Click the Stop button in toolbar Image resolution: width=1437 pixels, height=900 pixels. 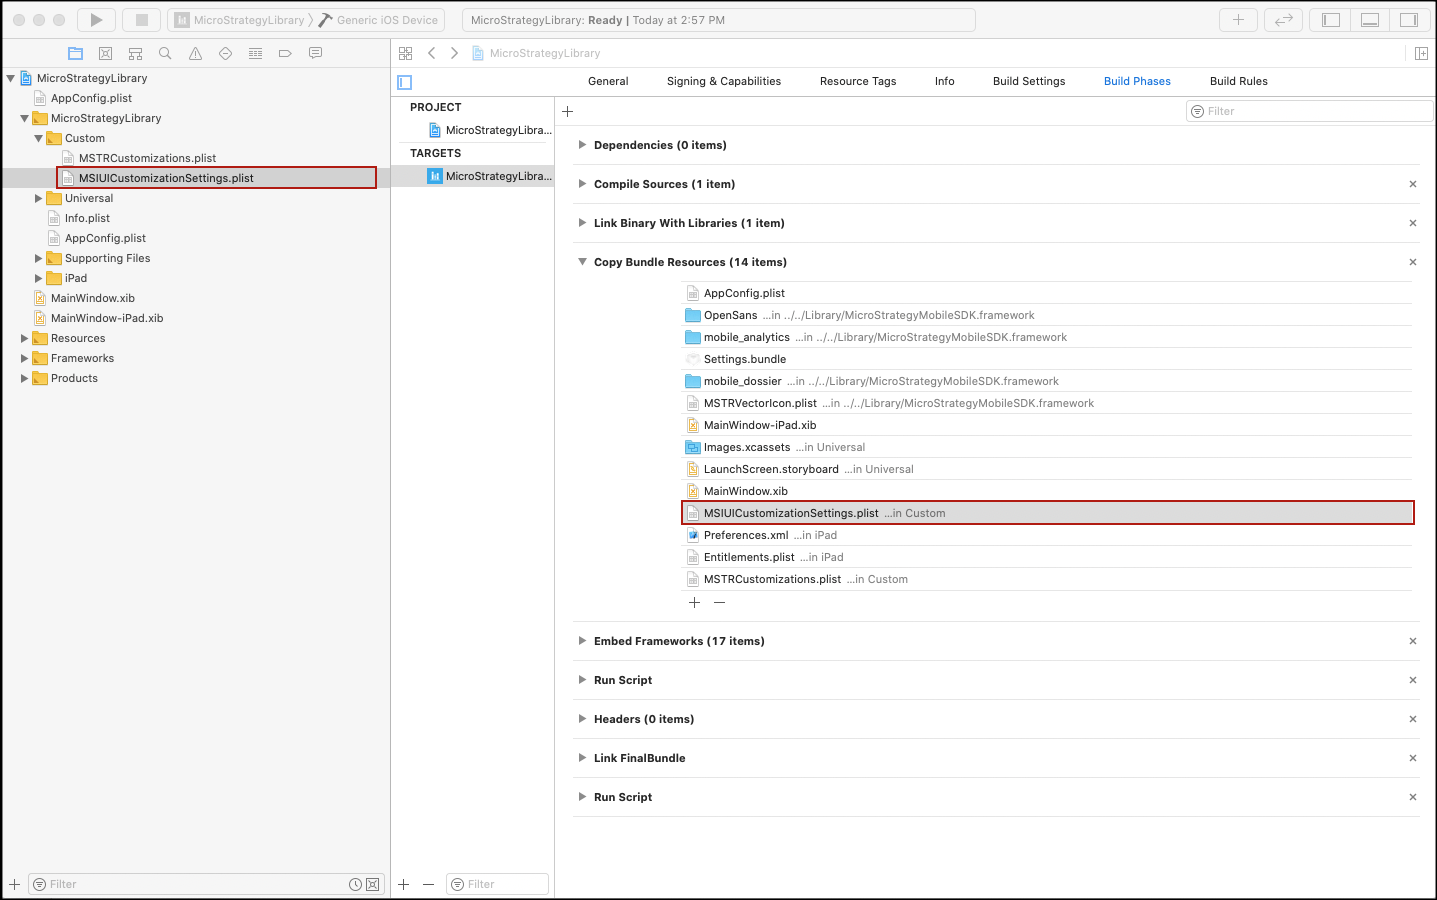coord(141,20)
